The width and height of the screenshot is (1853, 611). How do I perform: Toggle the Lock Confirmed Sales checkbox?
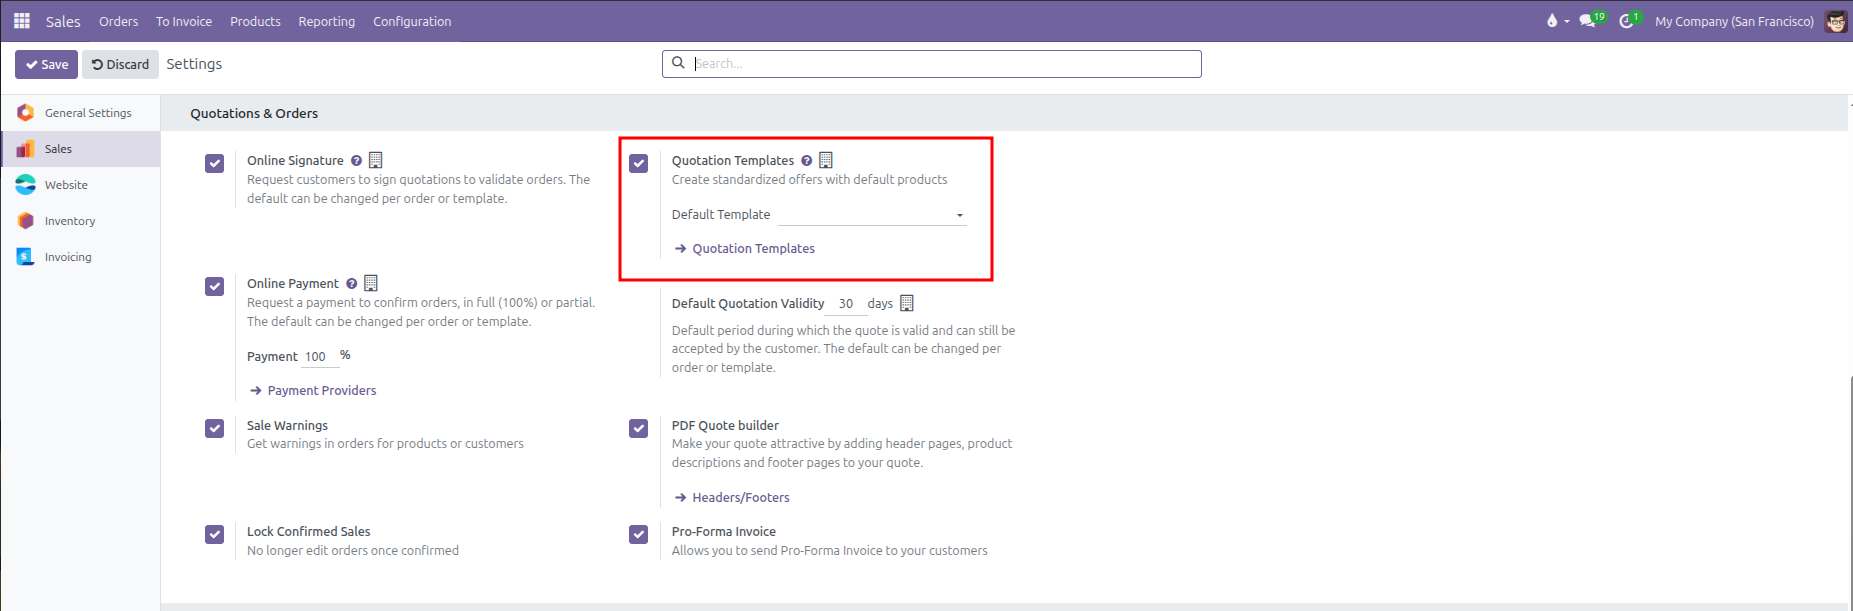tap(214, 534)
